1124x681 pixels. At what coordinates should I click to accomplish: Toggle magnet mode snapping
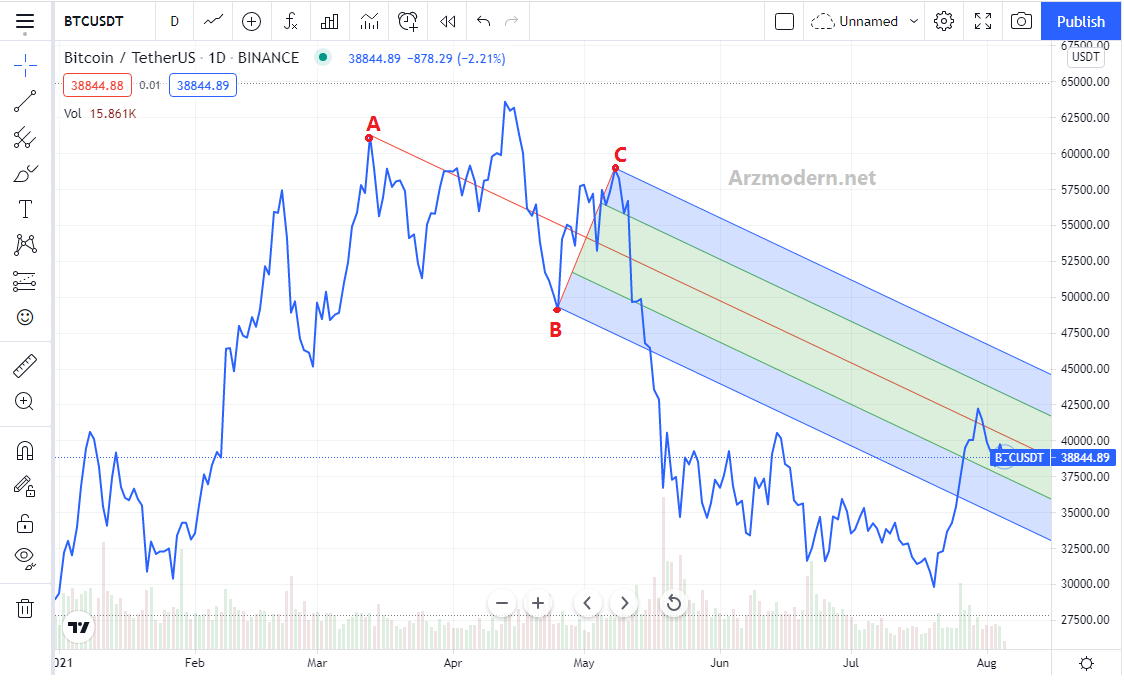coord(25,451)
